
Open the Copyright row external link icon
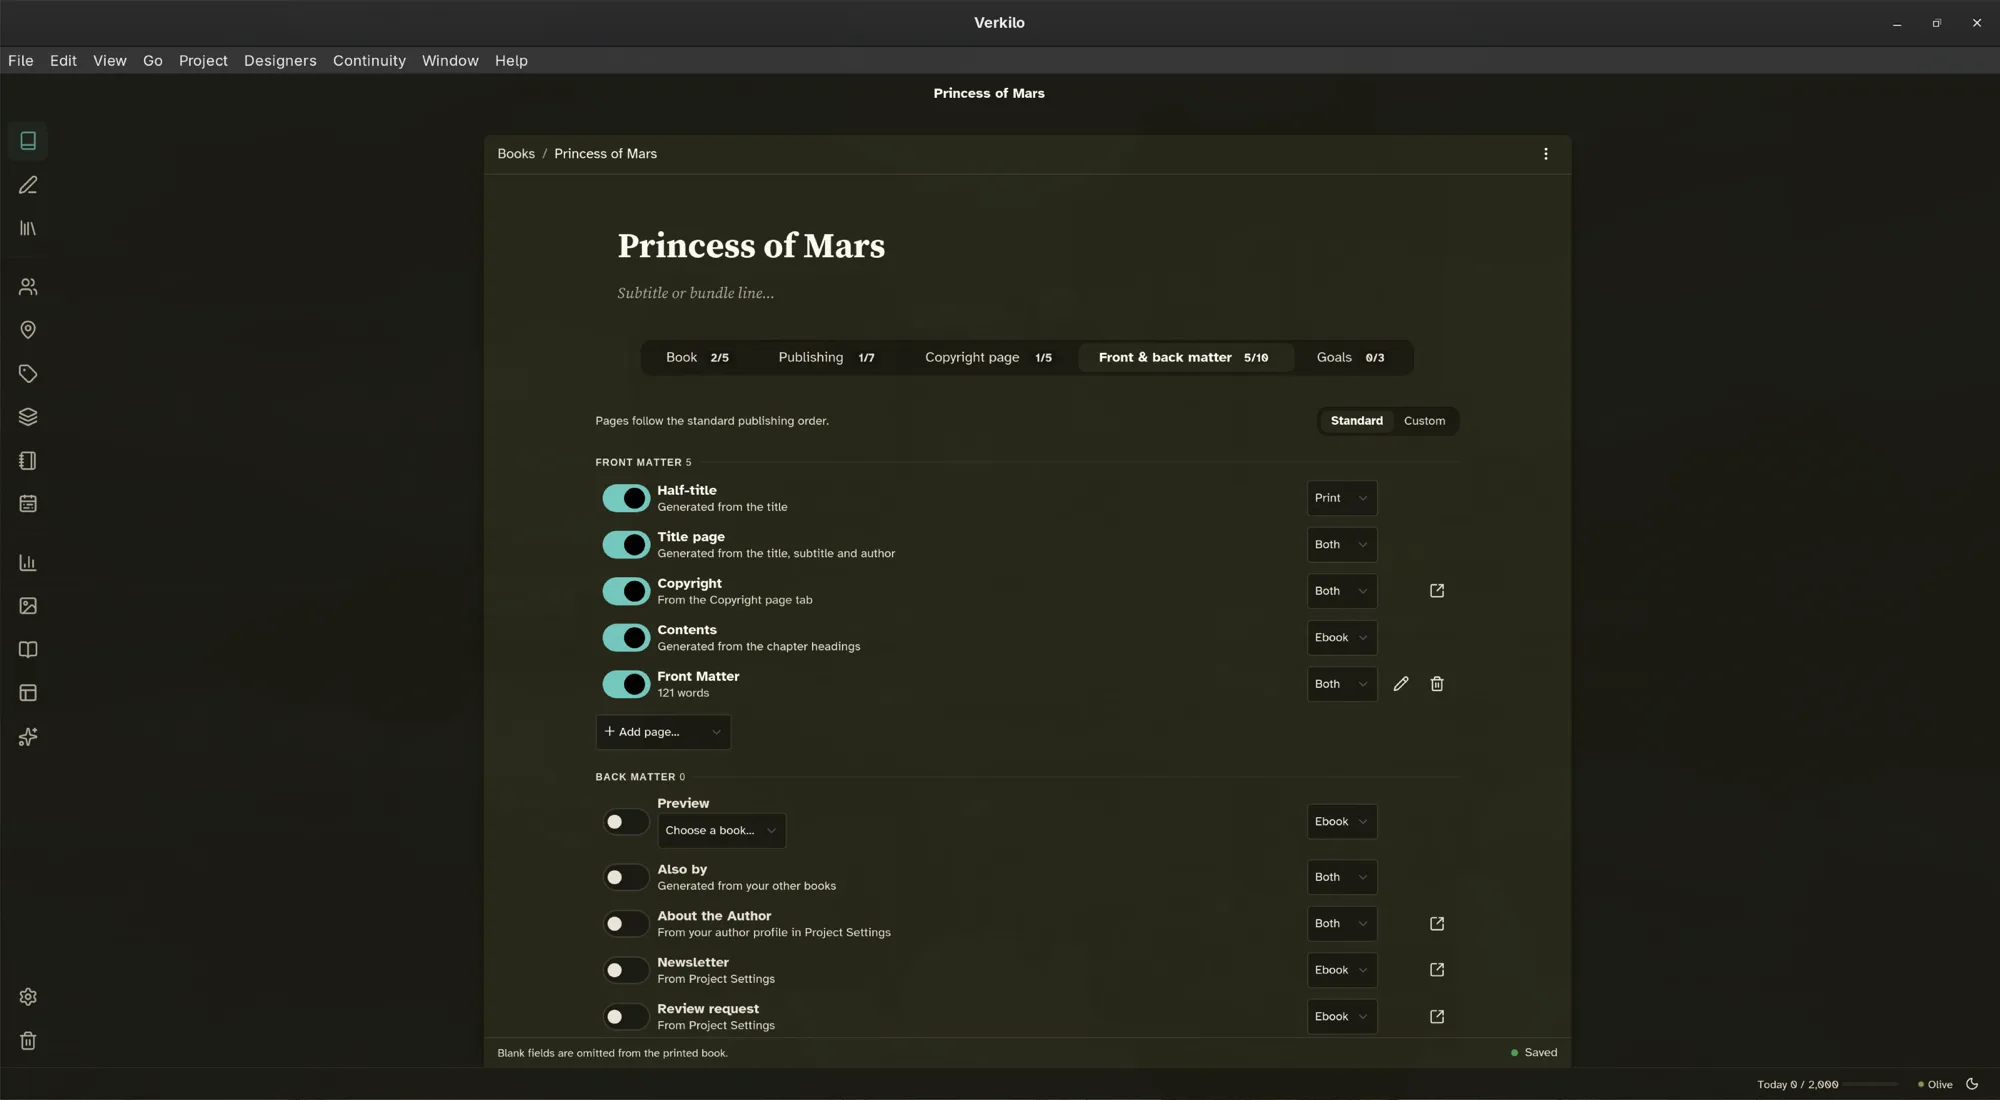[1437, 591]
